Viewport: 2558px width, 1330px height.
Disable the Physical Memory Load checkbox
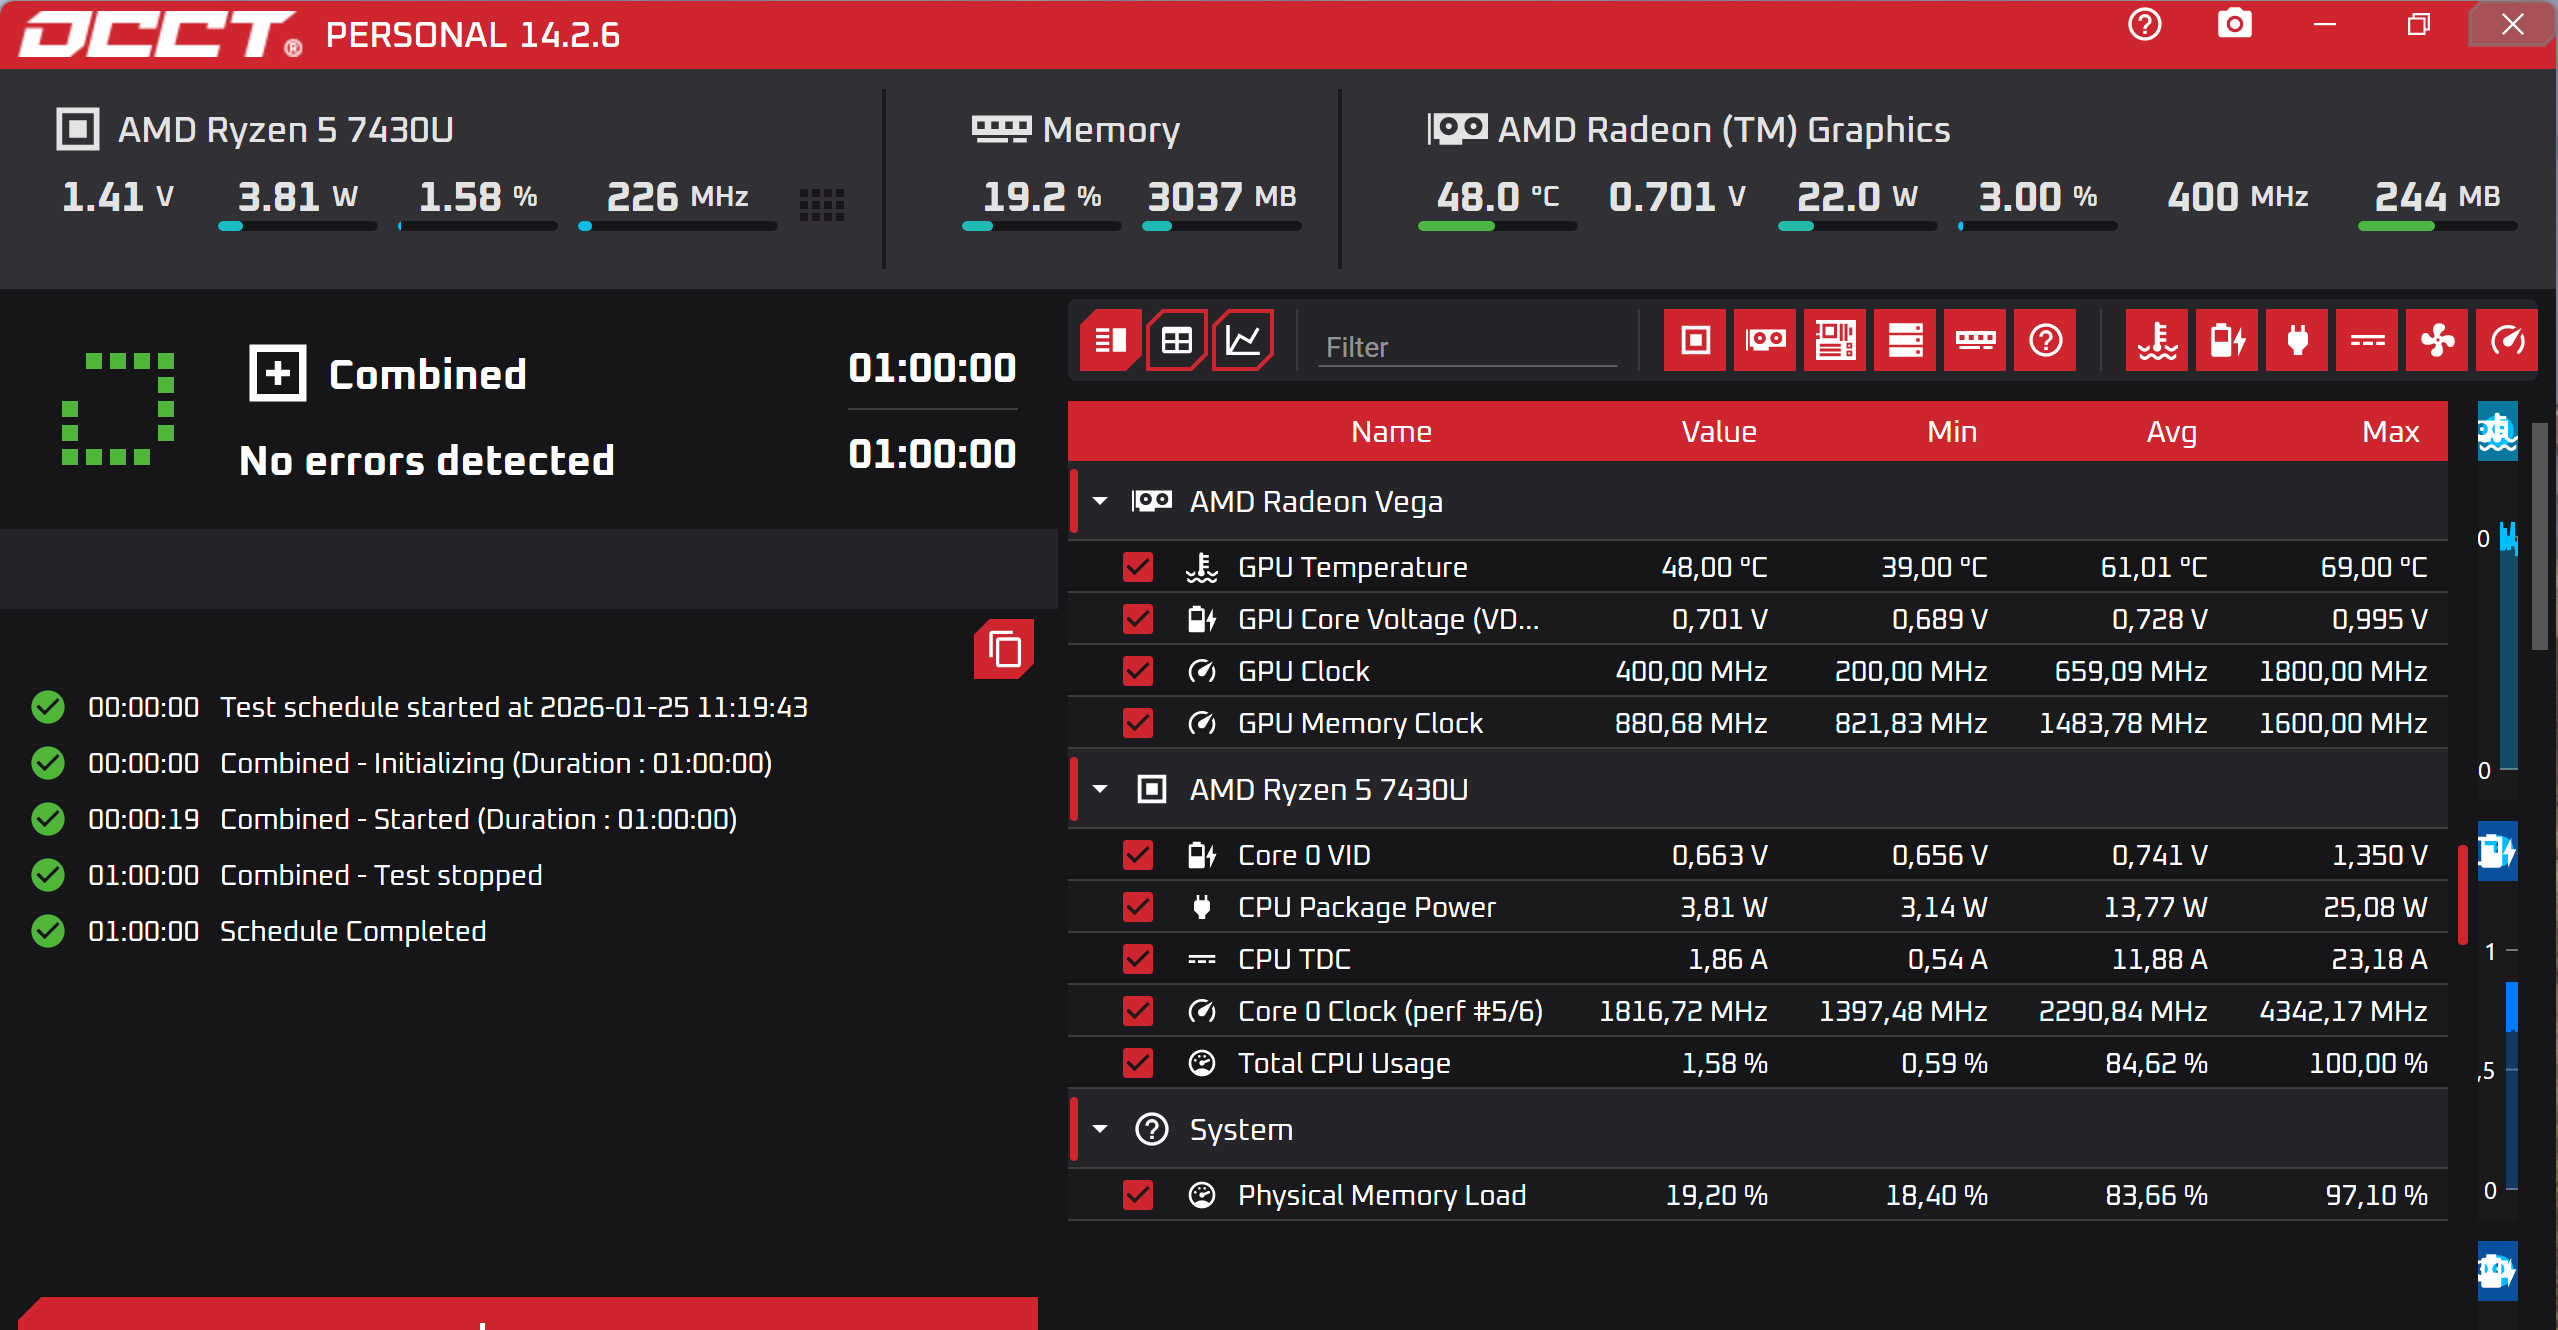coord(1138,1195)
